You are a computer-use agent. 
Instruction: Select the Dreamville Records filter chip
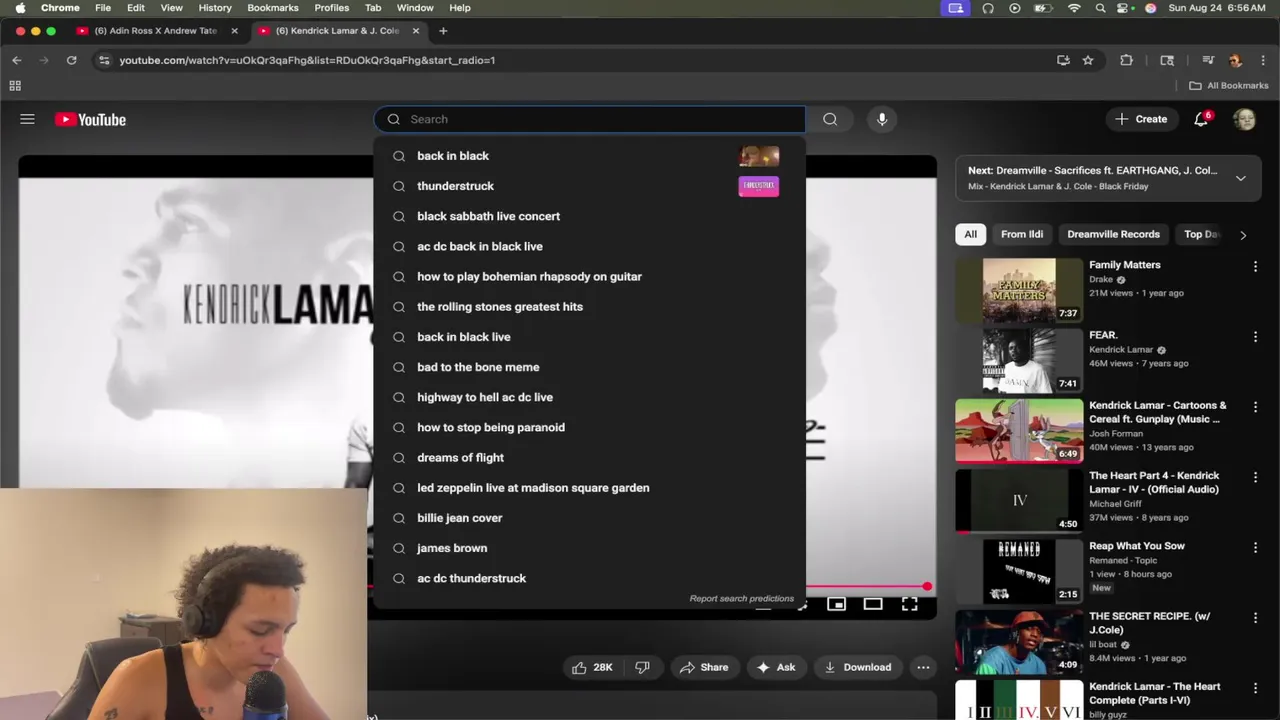pyautogui.click(x=1113, y=234)
